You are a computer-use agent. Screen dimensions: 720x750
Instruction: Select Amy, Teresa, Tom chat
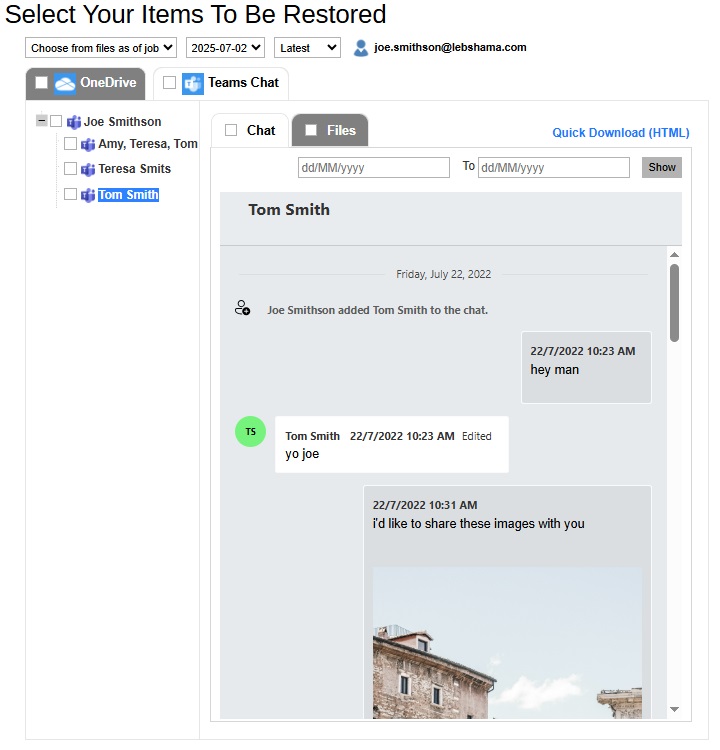(148, 144)
